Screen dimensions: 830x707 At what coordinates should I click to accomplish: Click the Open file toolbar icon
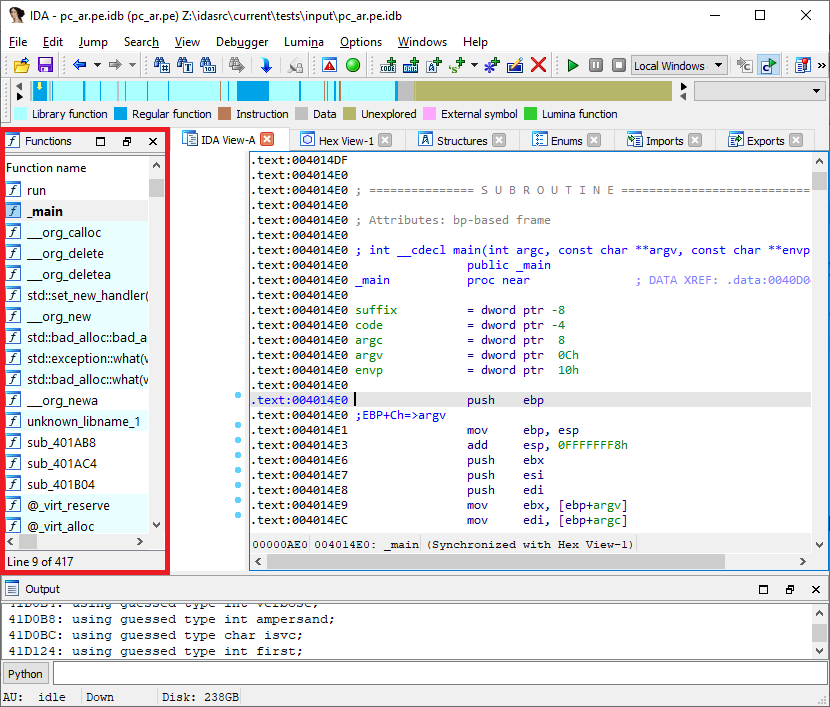(x=22, y=65)
